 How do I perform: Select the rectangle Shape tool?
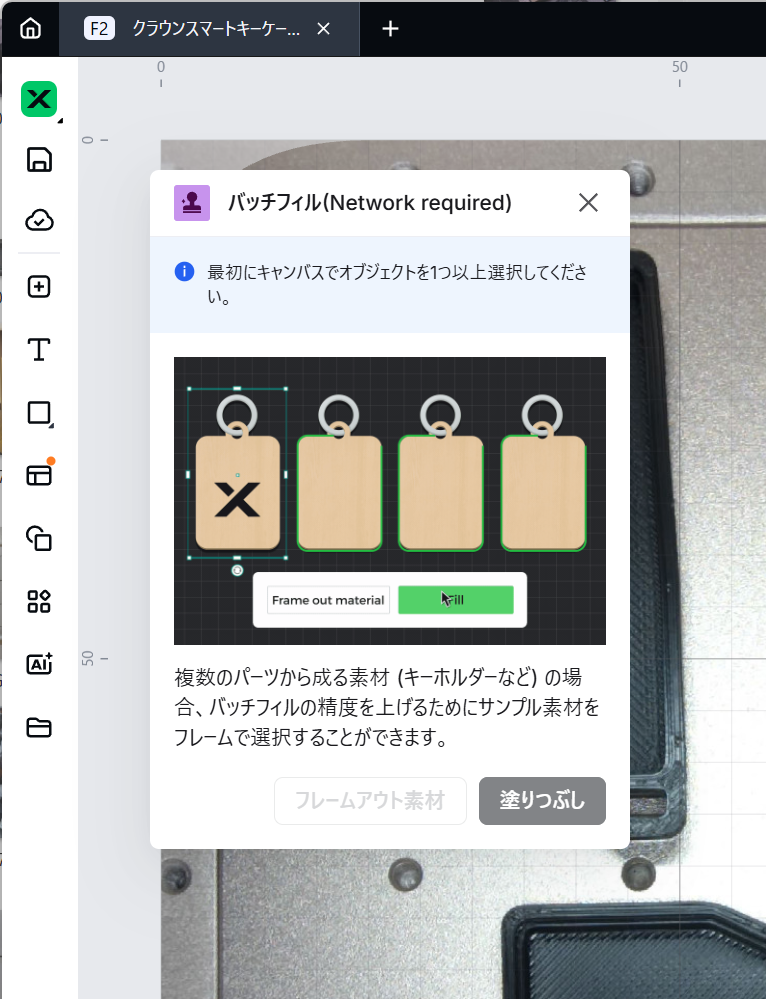point(39,413)
